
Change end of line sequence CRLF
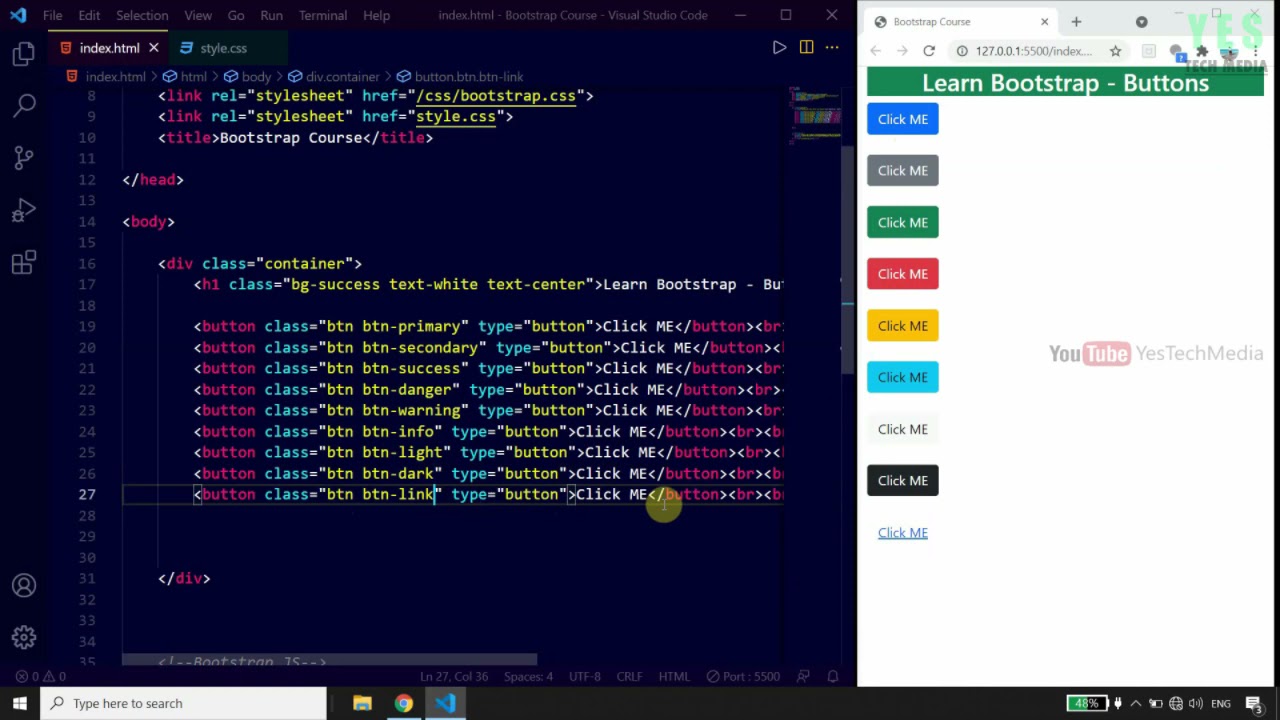pos(629,676)
